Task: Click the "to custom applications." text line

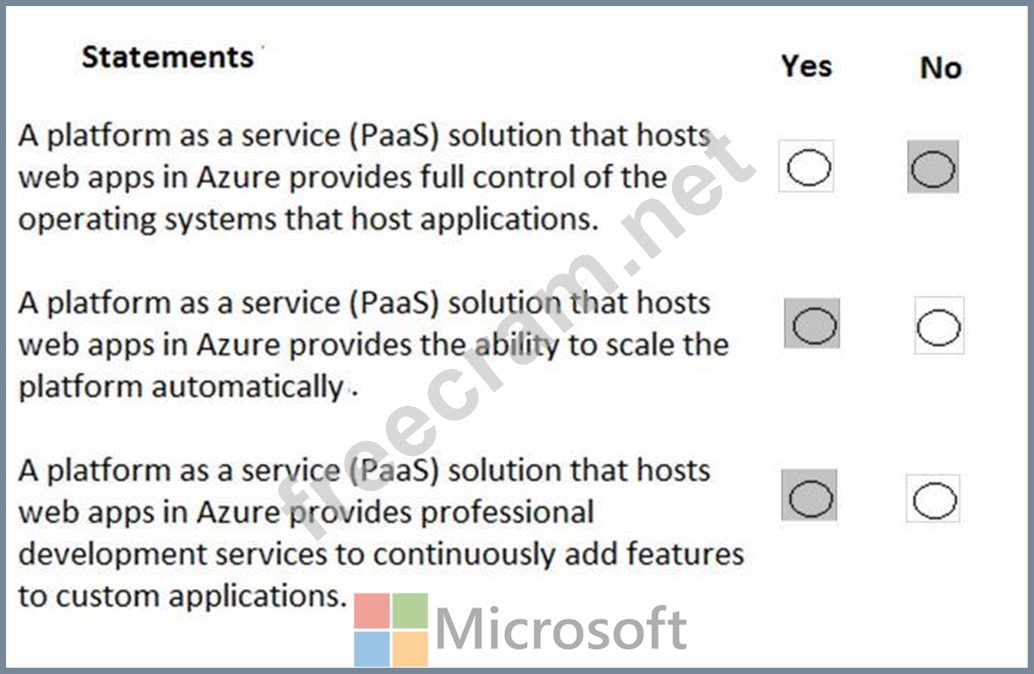Action: coord(182,596)
